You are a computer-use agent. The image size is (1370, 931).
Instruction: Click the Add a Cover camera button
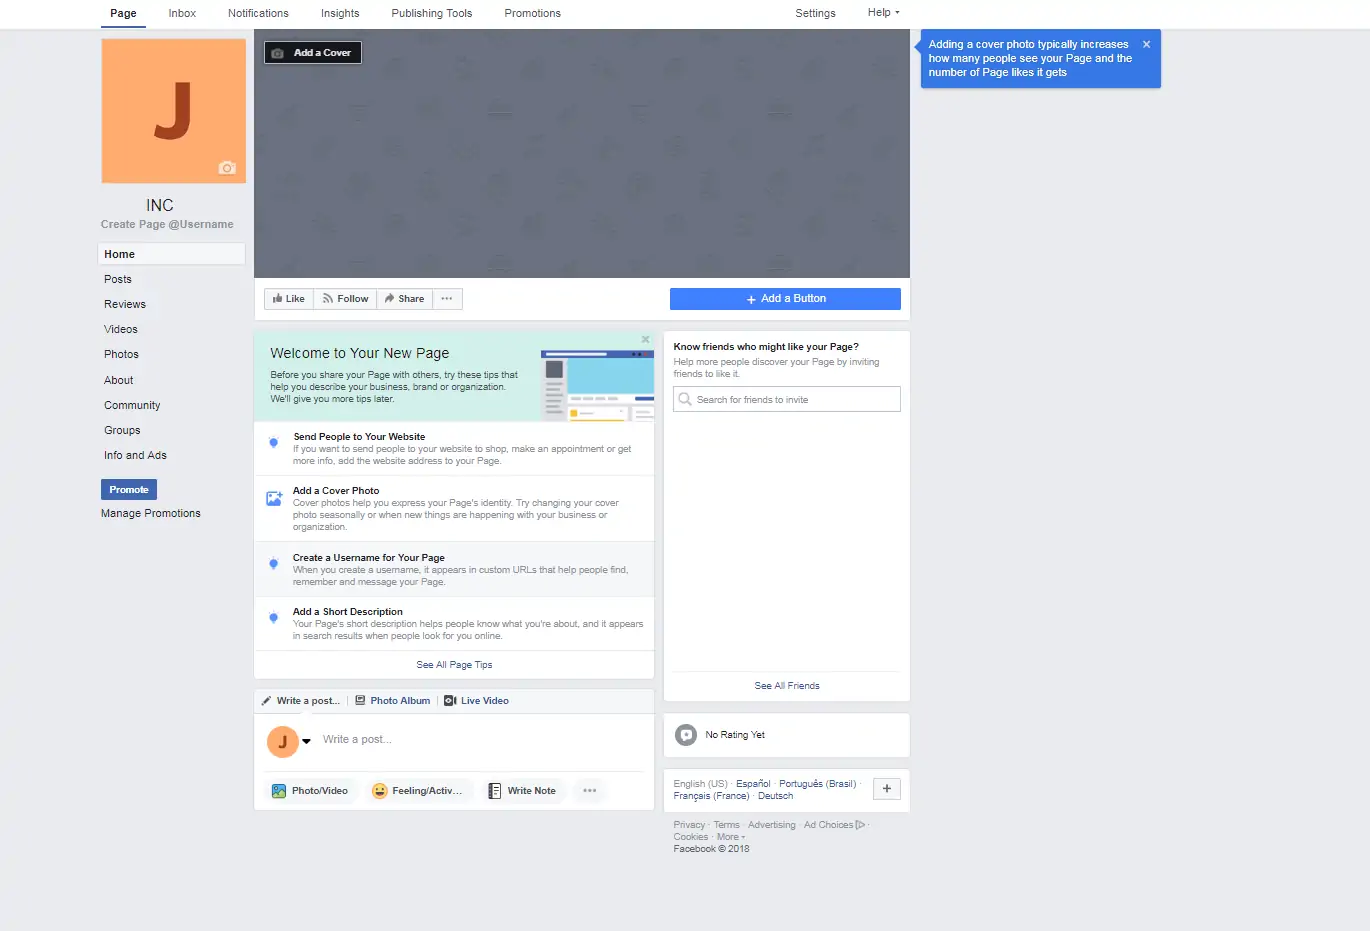point(313,53)
